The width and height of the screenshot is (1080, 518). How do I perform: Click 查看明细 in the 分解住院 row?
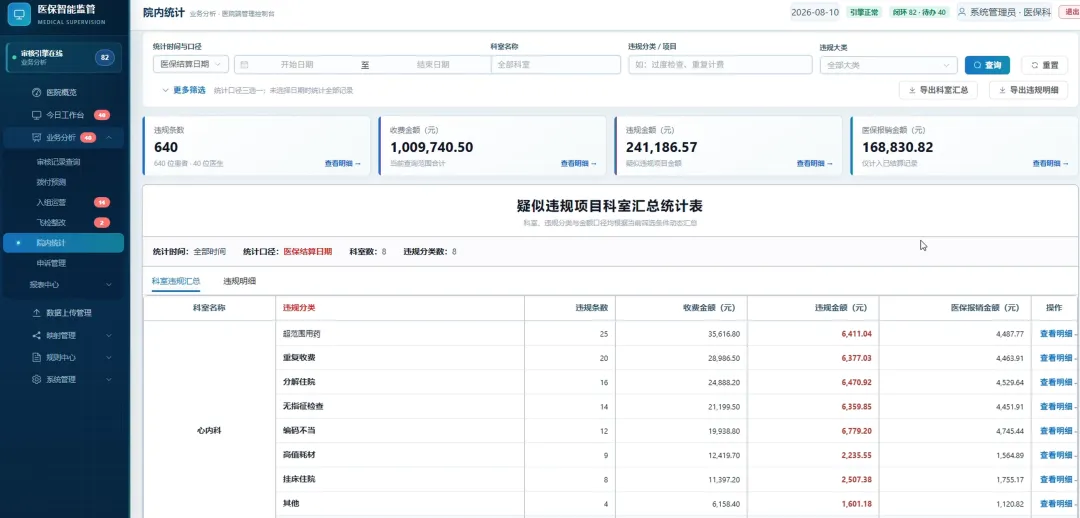(1056, 382)
